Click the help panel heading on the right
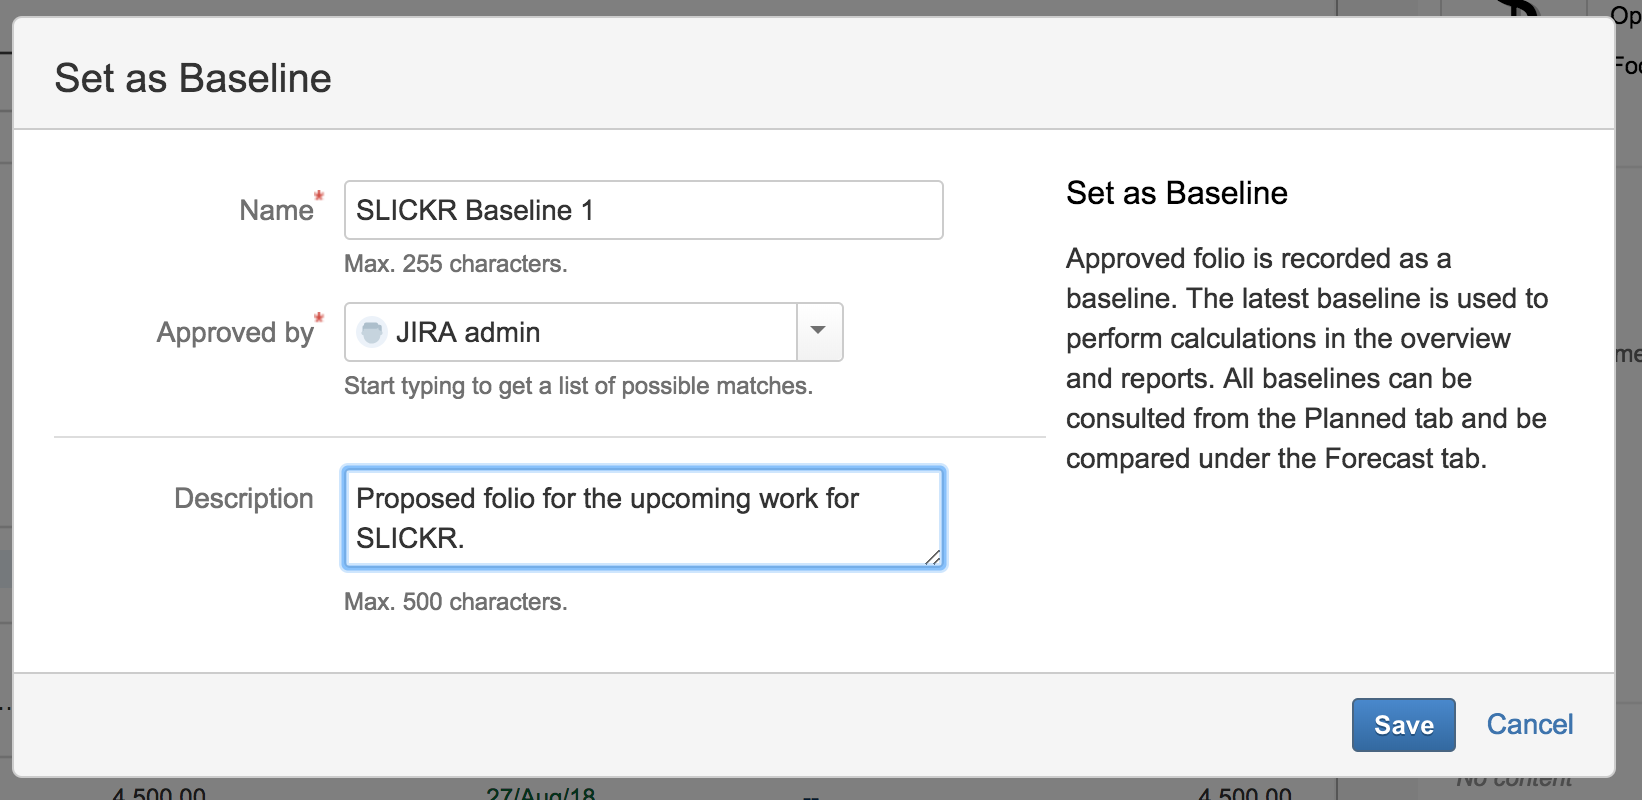This screenshot has width=1642, height=800. (x=1176, y=193)
